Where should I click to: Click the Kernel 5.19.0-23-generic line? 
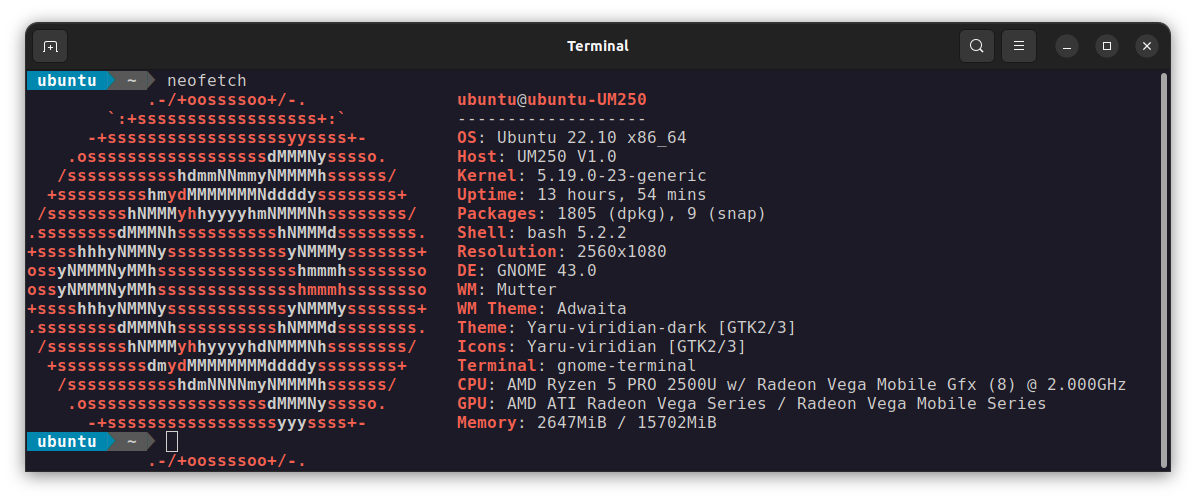click(581, 176)
